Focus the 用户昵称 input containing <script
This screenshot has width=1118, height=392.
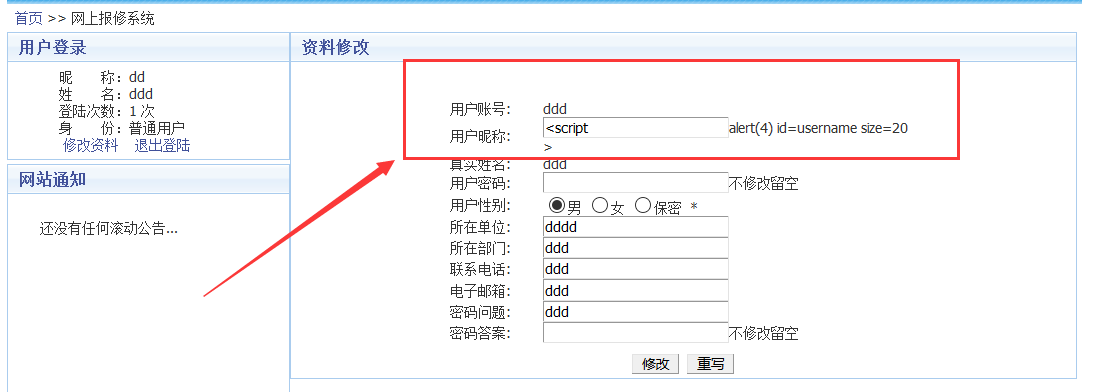point(635,128)
